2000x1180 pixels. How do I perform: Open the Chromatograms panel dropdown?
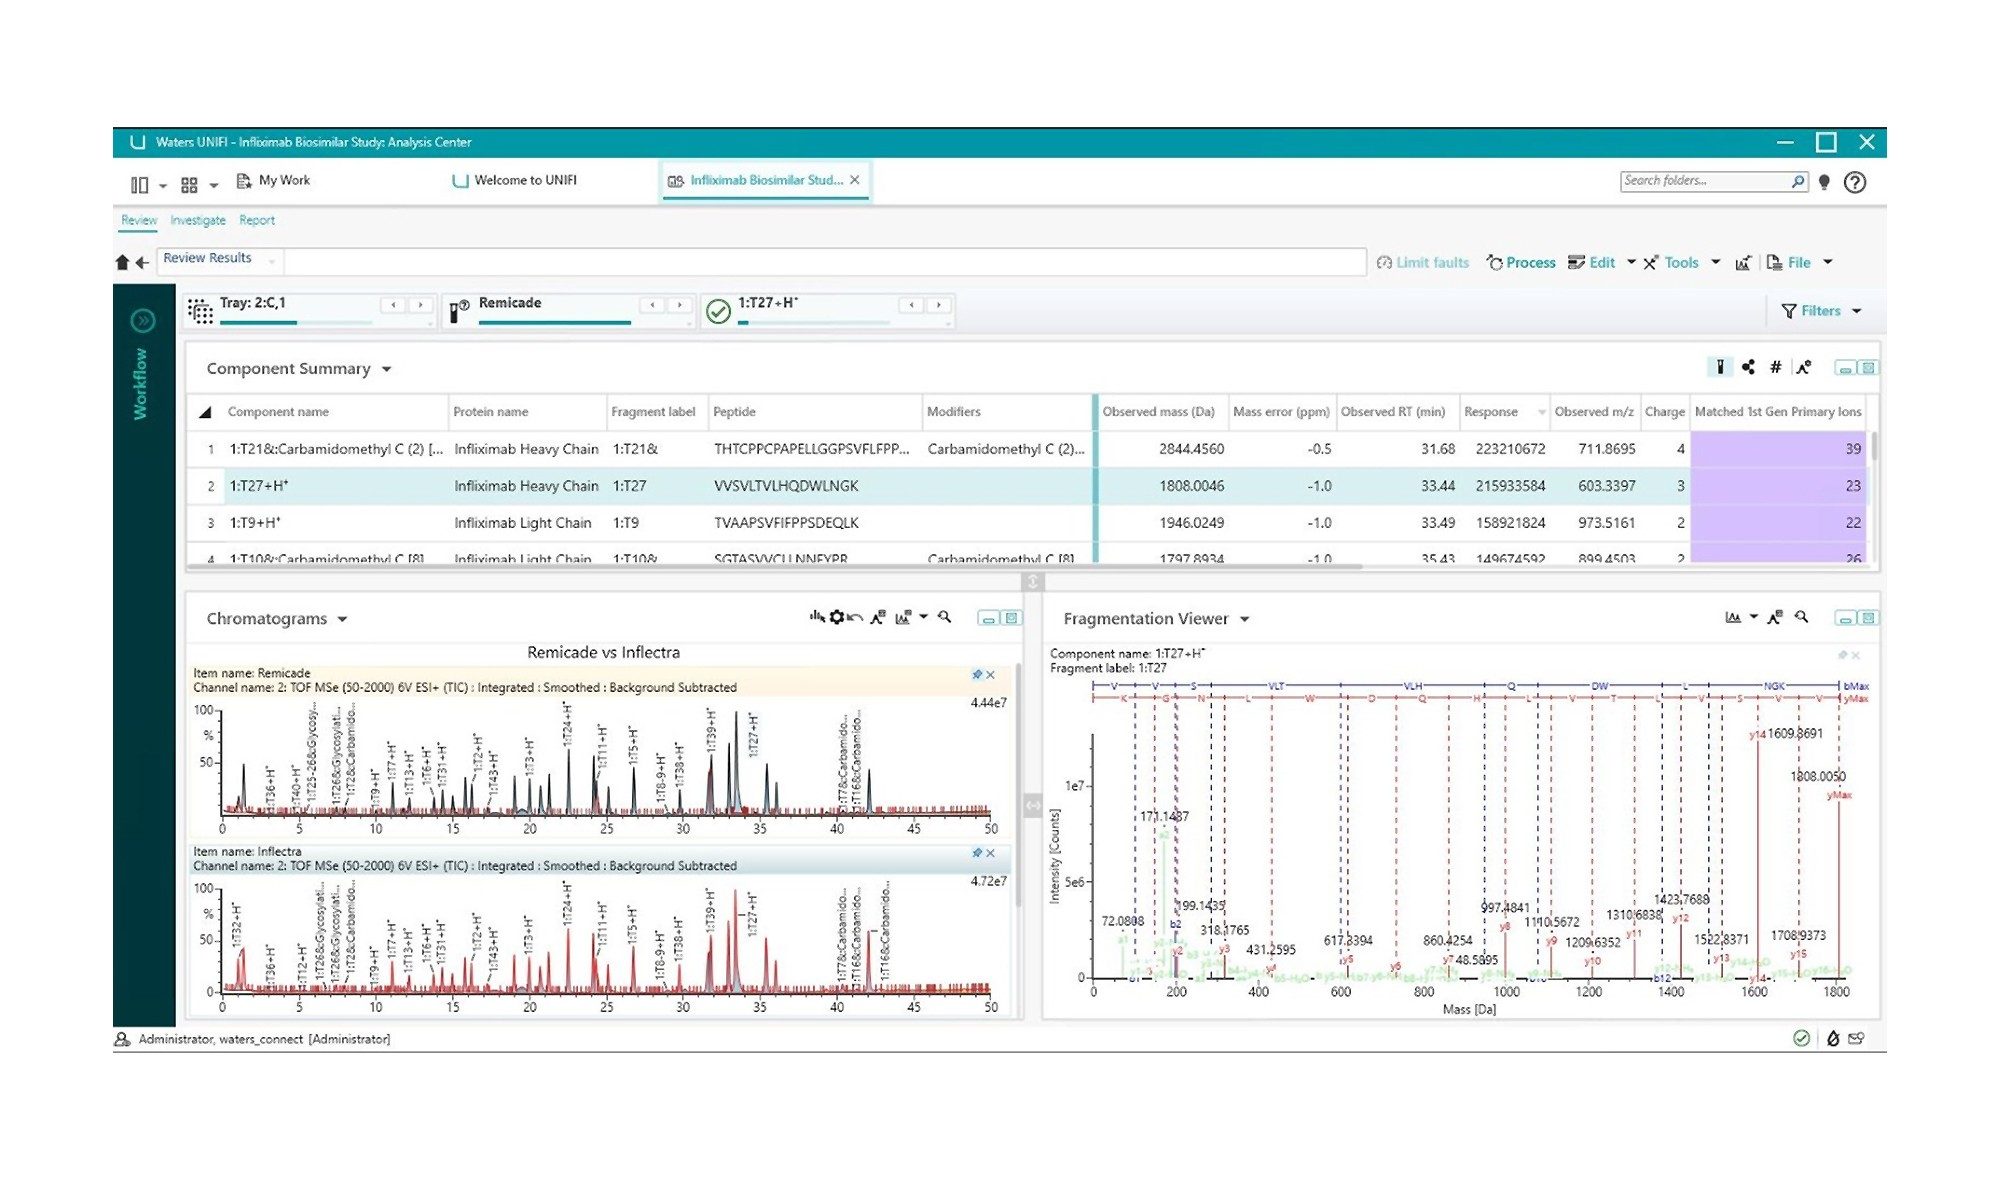[x=342, y=619]
